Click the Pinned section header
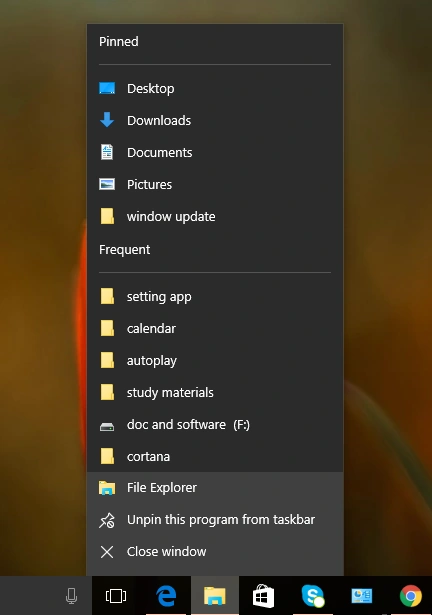The height and width of the screenshot is (615, 432). (x=118, y=42)
